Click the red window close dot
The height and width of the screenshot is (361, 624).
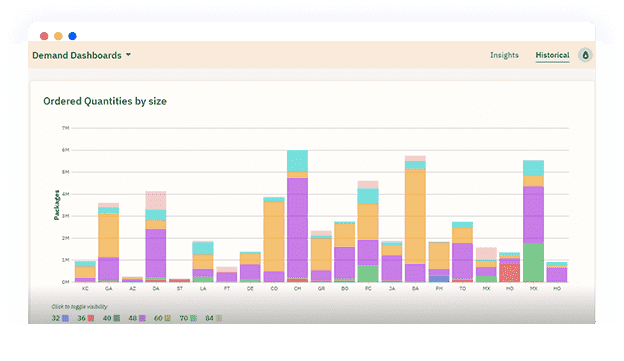pos(44,36)
